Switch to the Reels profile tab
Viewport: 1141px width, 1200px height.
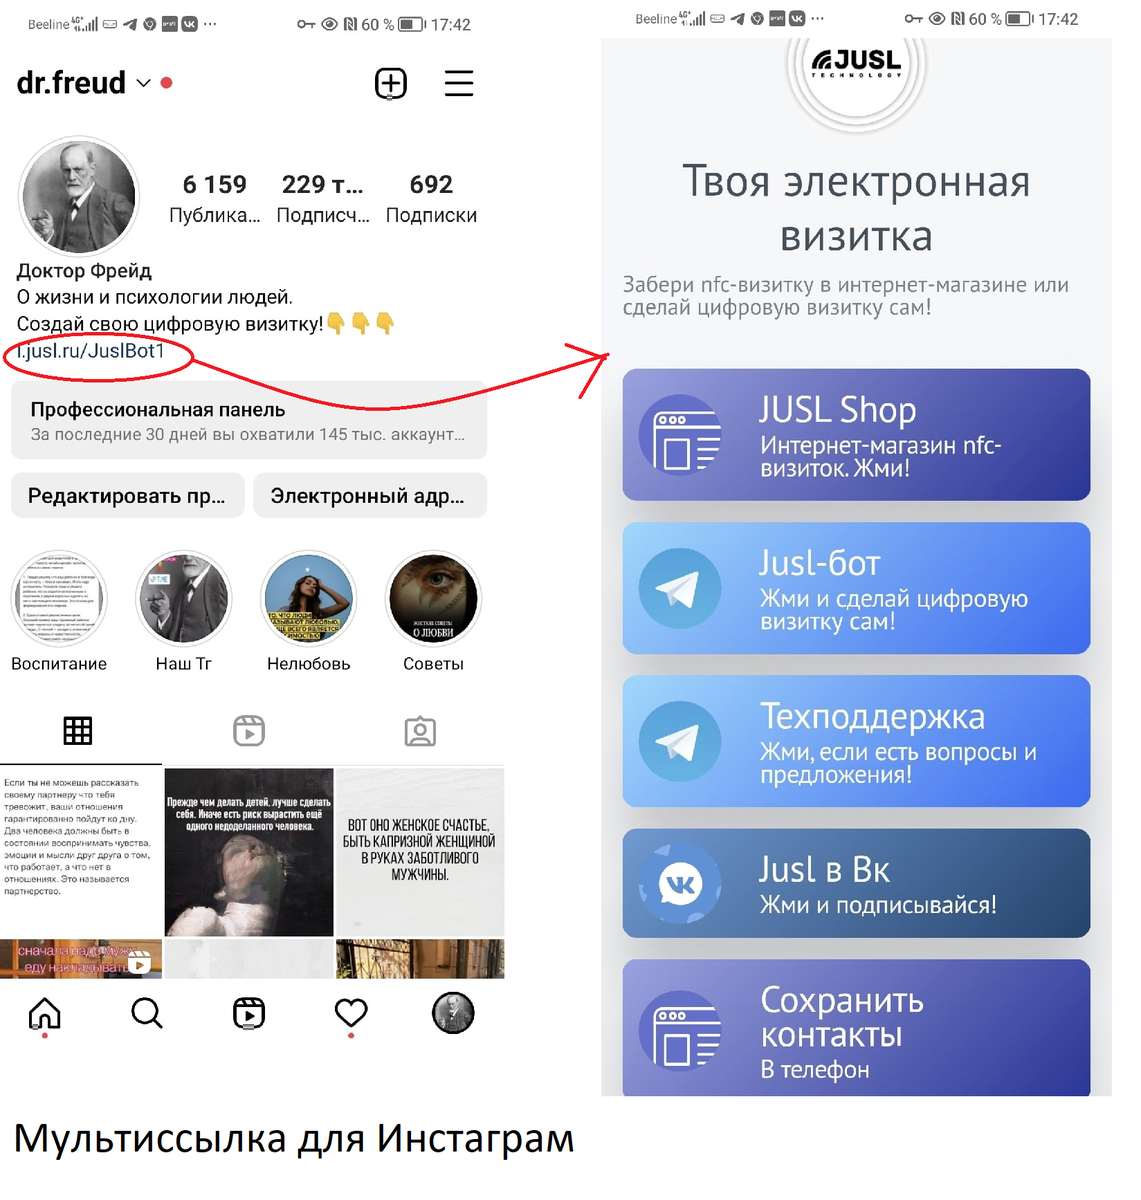click(x=249, y=731)
